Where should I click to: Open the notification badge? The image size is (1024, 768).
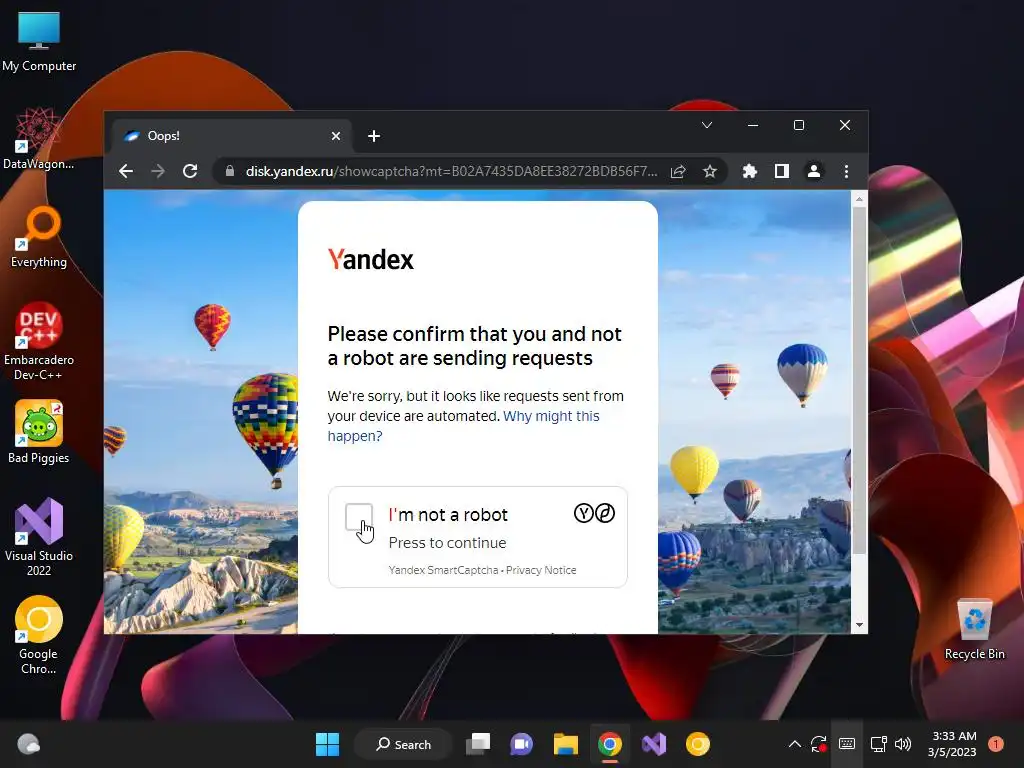(x=995, y=744)
